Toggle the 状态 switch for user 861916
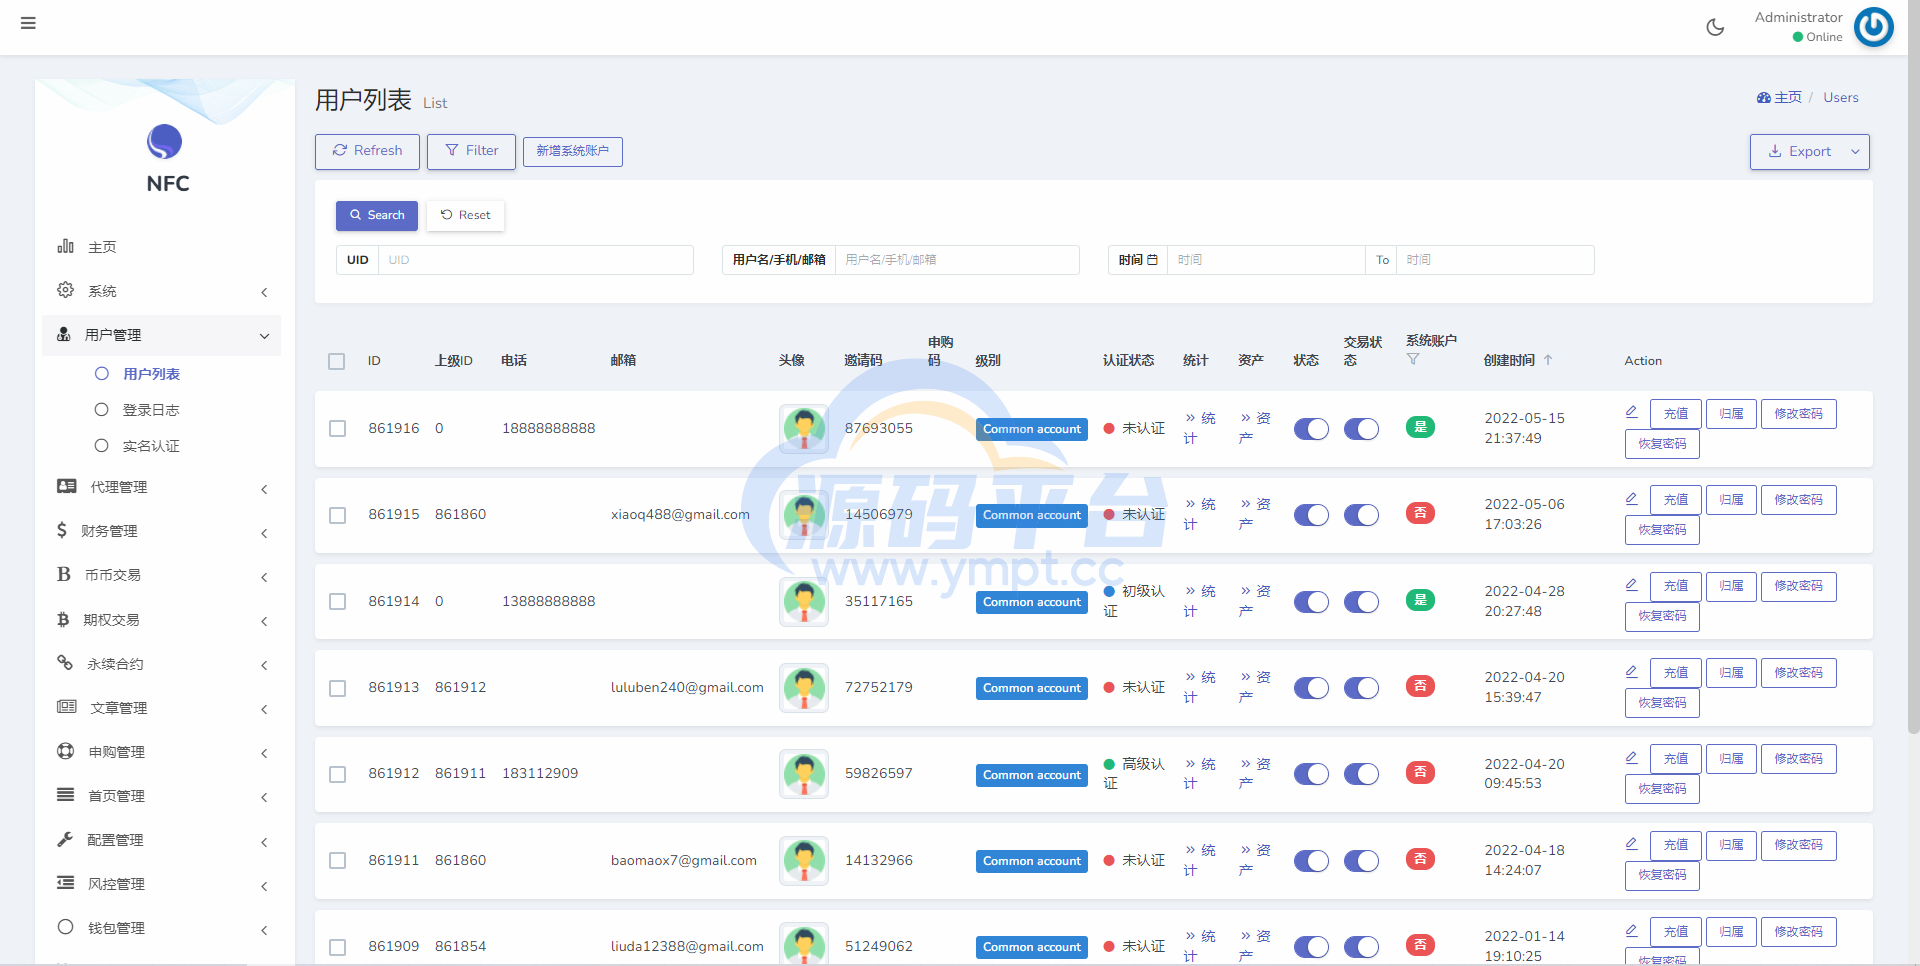This screenshot has width=1920, height=966. click(1311, 429)
